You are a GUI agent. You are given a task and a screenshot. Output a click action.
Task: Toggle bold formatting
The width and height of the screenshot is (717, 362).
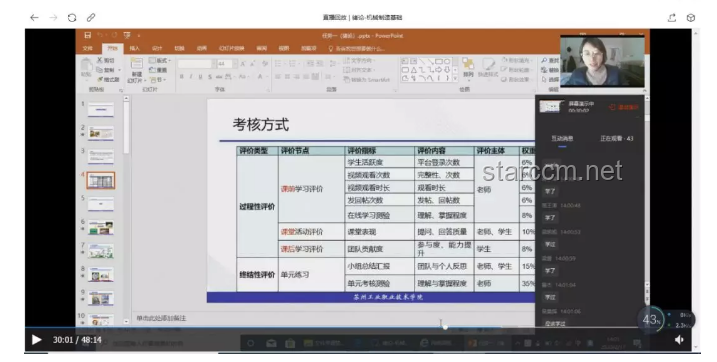(x=182, y=77)
